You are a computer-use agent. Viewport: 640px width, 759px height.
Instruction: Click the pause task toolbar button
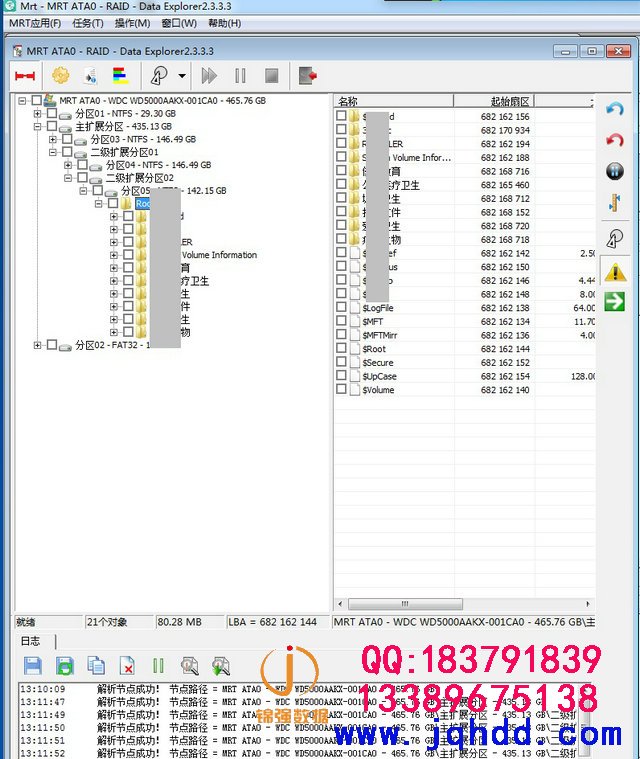pyautogui.click(x=240, y=76)
